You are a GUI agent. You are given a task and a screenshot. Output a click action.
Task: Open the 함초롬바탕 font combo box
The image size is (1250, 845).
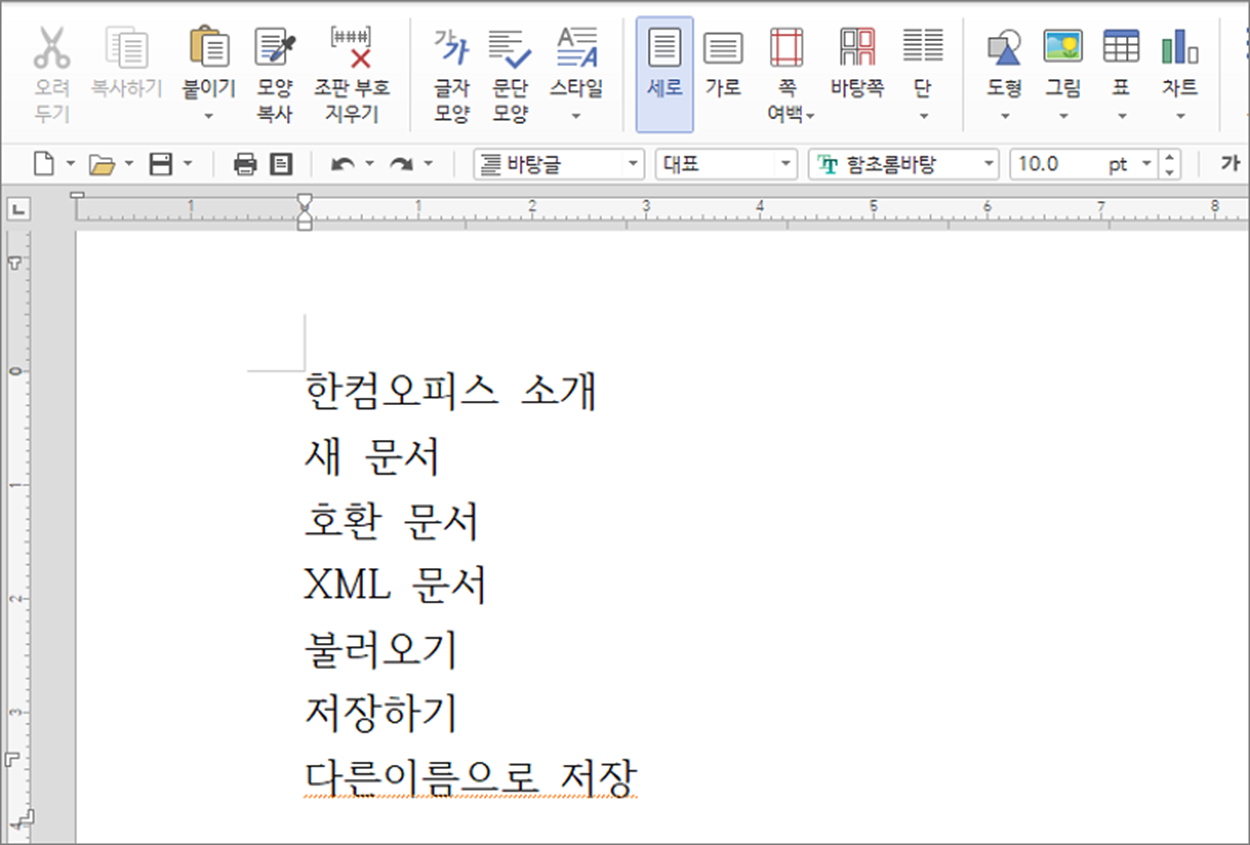904,164
